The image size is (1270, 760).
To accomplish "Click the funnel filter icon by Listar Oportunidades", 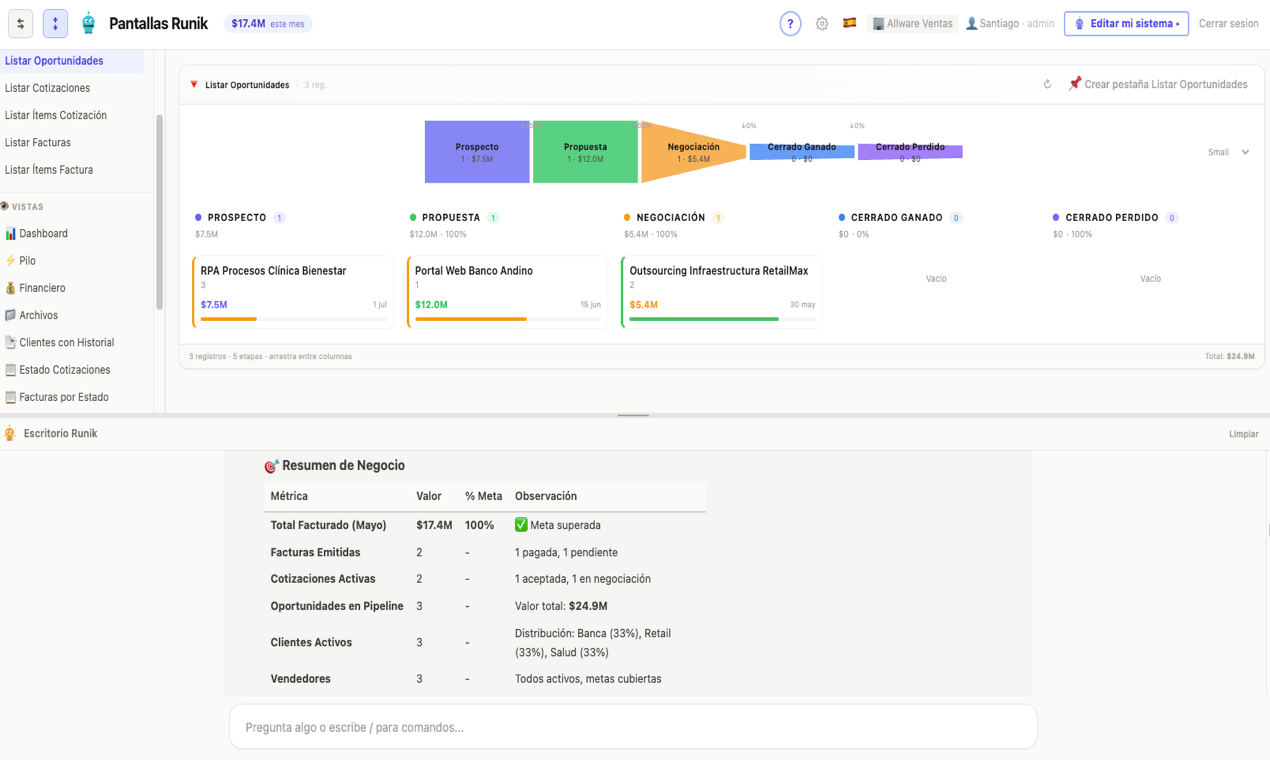I will [x=194, y=85].
